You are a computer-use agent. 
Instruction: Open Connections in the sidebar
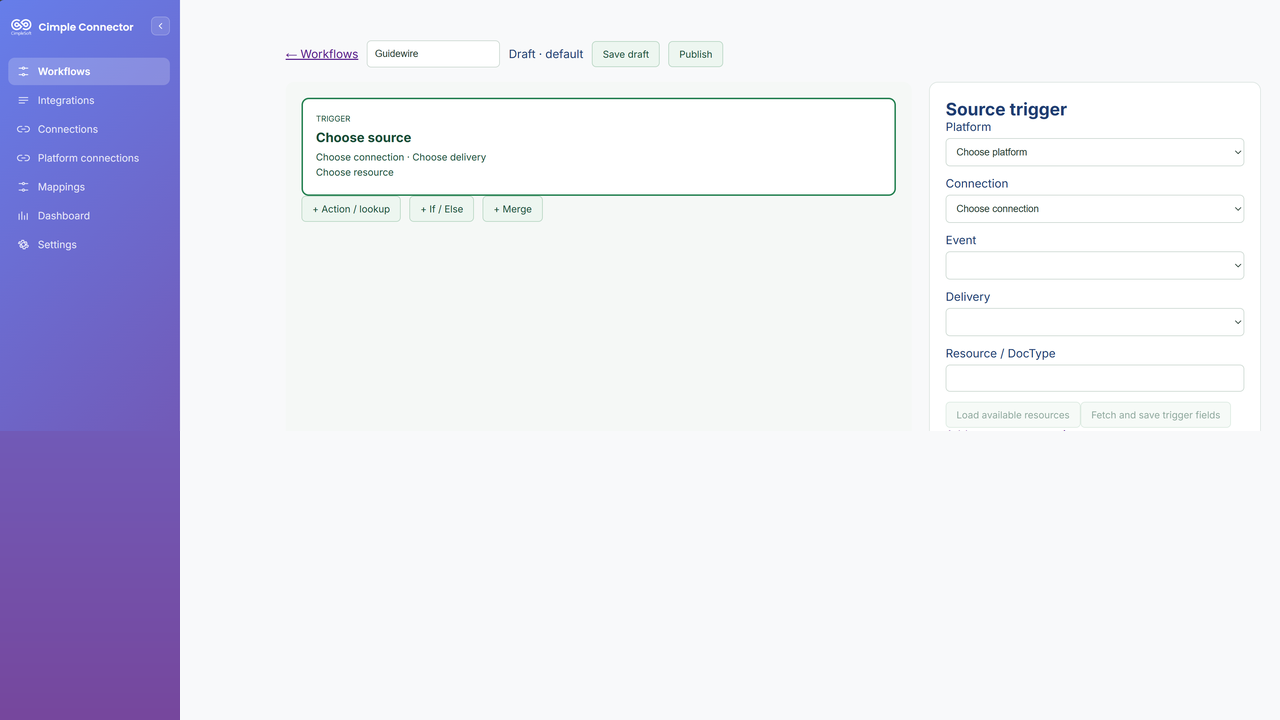pyautogui.click(x=89, y=130)
